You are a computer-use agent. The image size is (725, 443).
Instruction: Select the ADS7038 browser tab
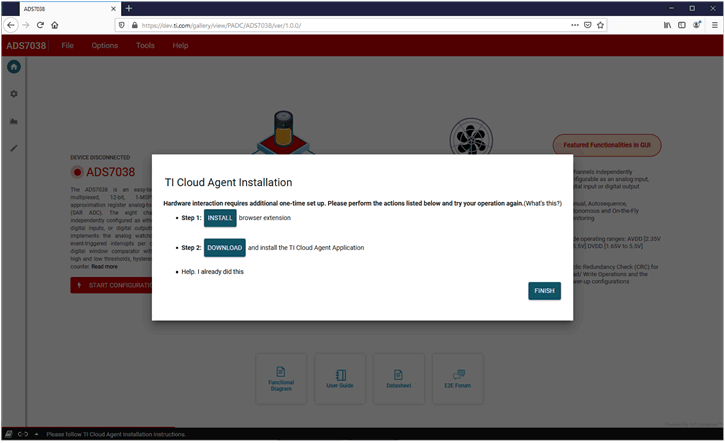pos(60,8)
